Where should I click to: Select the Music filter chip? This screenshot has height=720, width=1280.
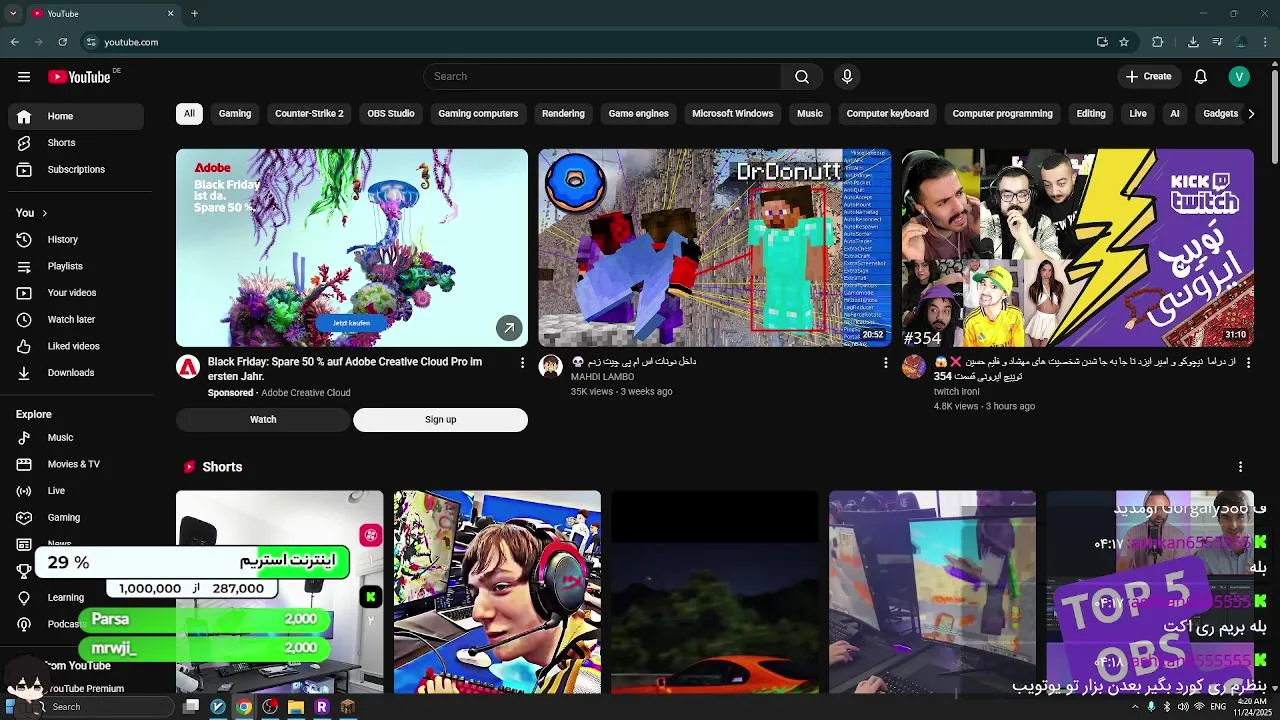point(810,114)
